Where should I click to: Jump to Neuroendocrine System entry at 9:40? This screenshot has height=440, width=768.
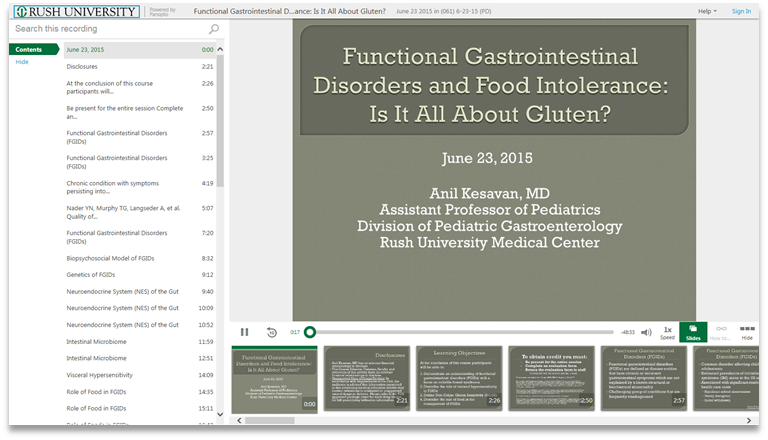click(140, 292)
